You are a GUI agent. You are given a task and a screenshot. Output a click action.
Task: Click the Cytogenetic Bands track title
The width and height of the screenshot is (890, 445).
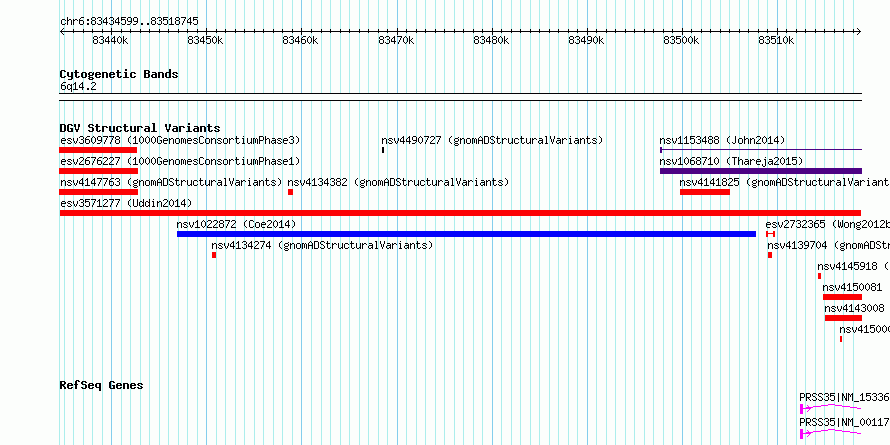pyautogui.click(x=119, y=74)
